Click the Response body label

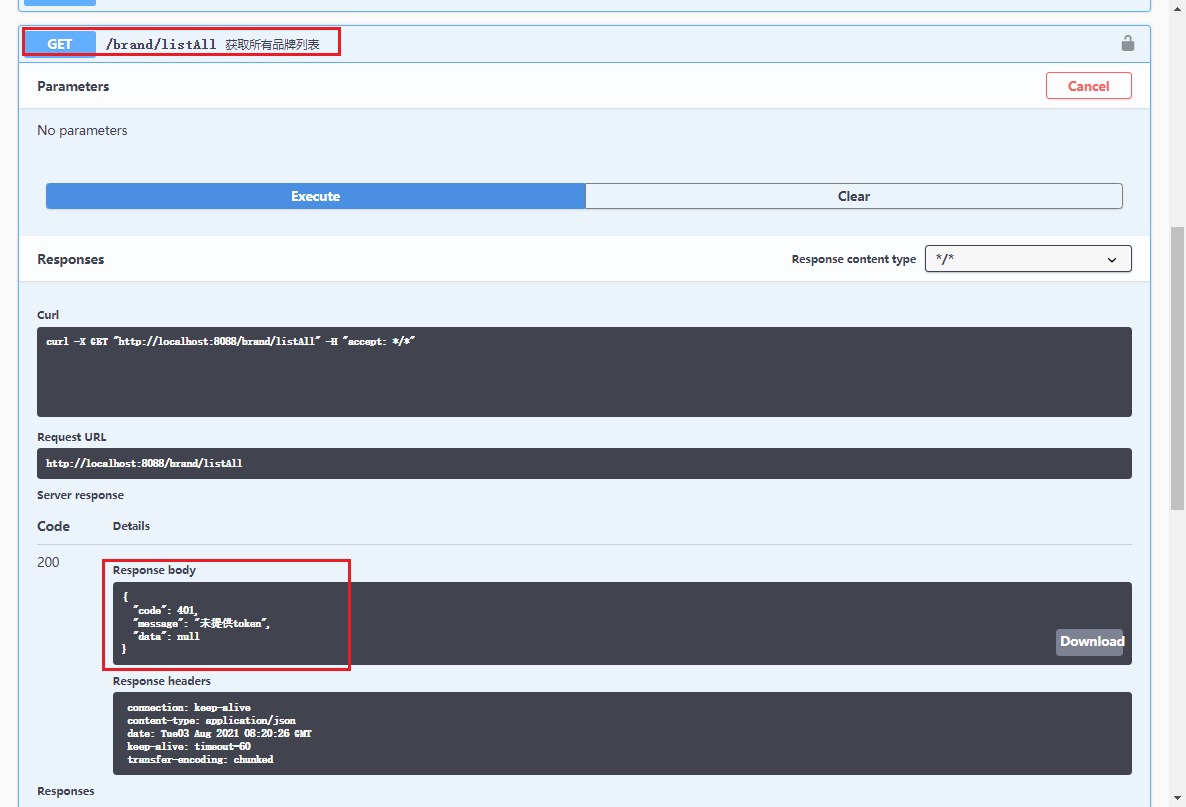[154, 570]
